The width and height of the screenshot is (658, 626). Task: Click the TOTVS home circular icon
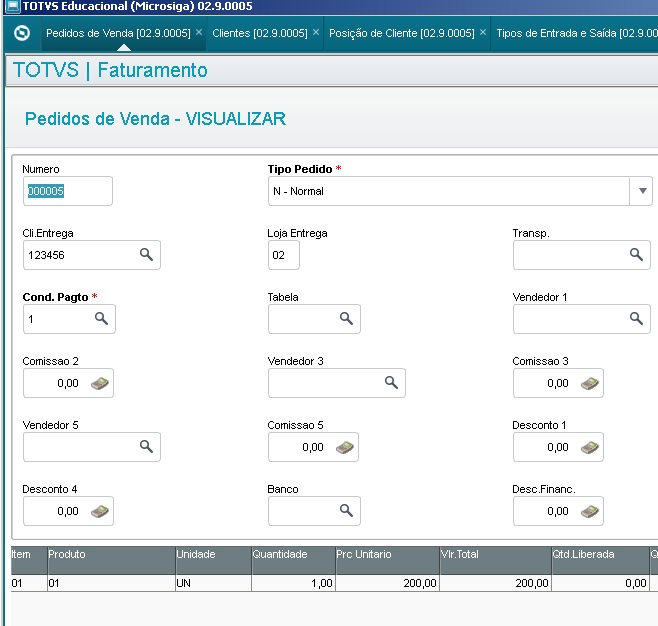pos(22,33)
